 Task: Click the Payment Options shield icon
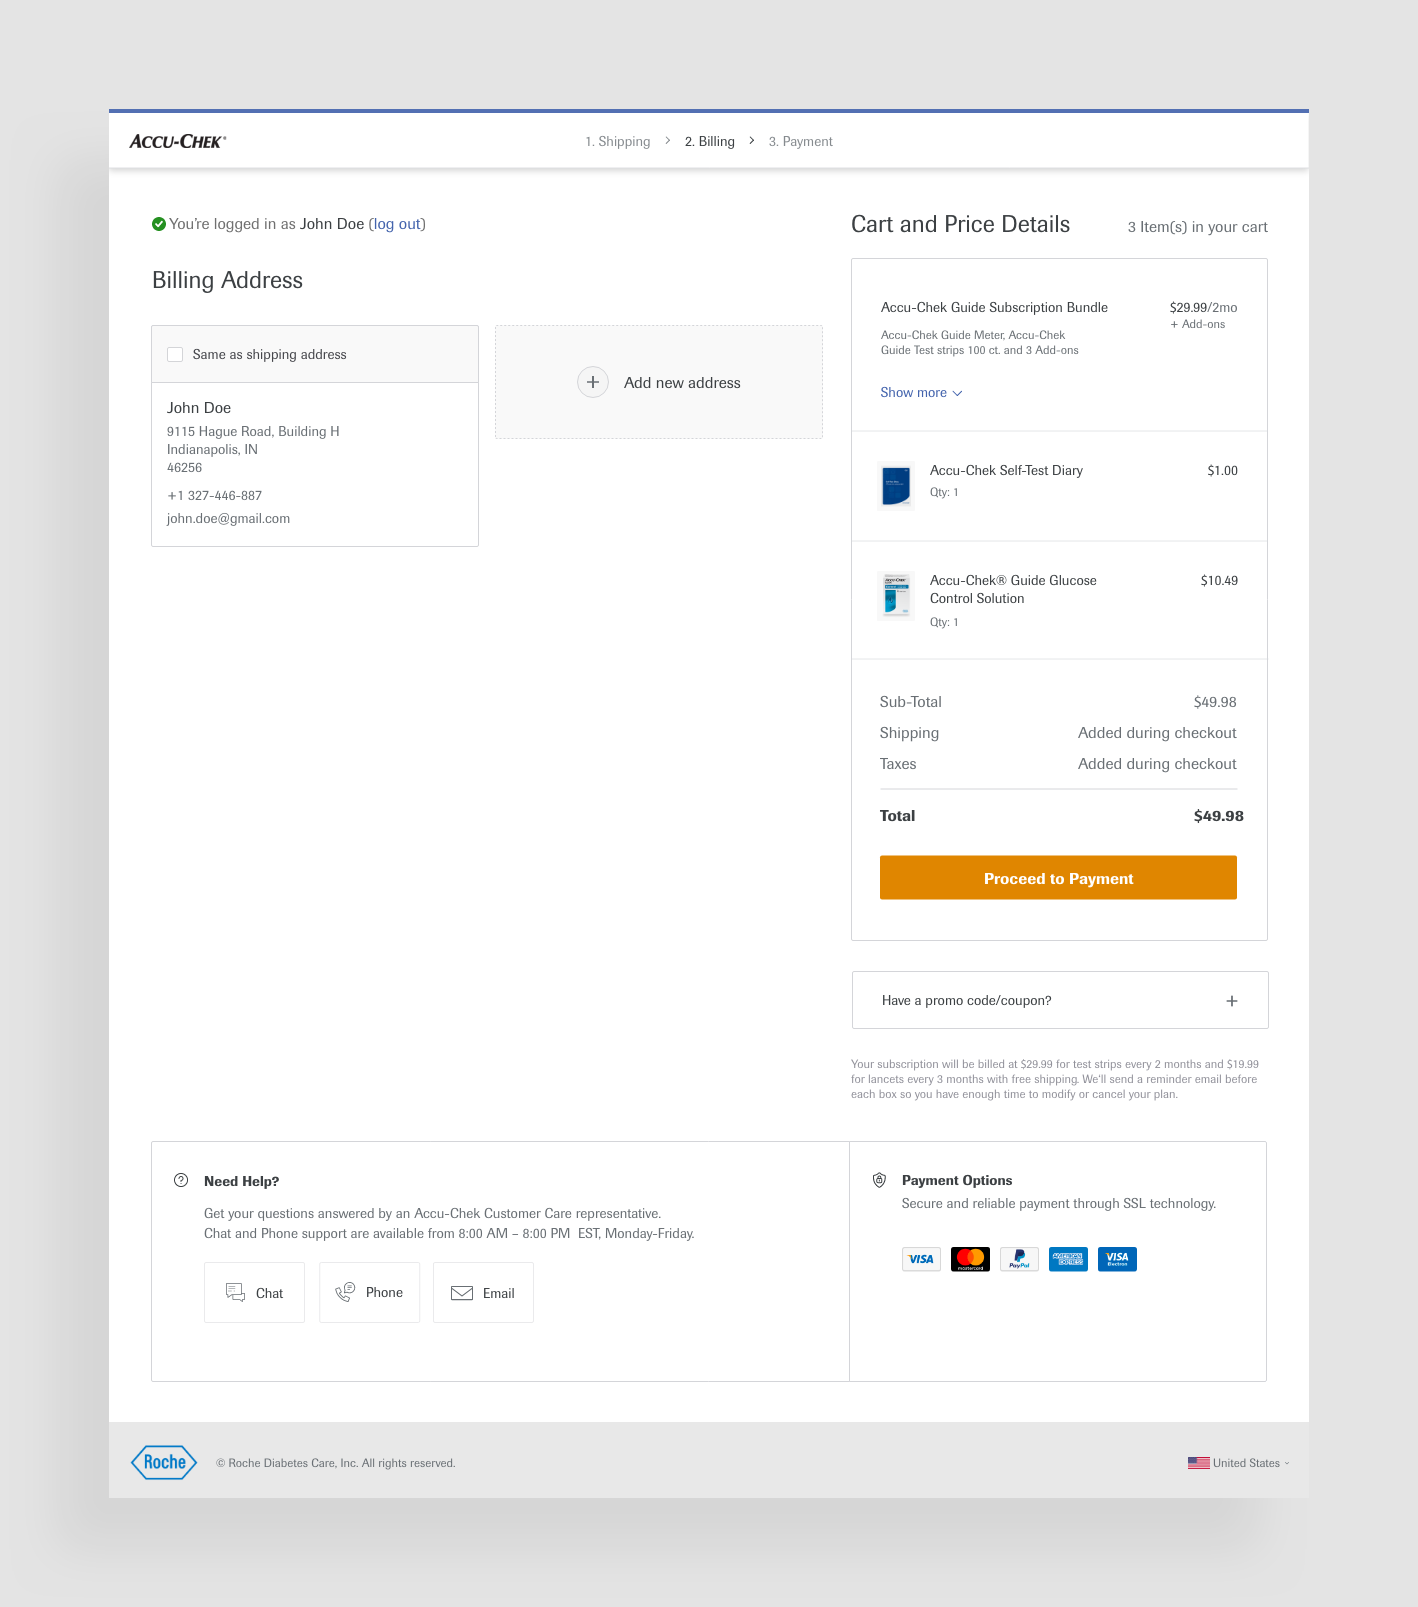click(x=879, y=1180)
